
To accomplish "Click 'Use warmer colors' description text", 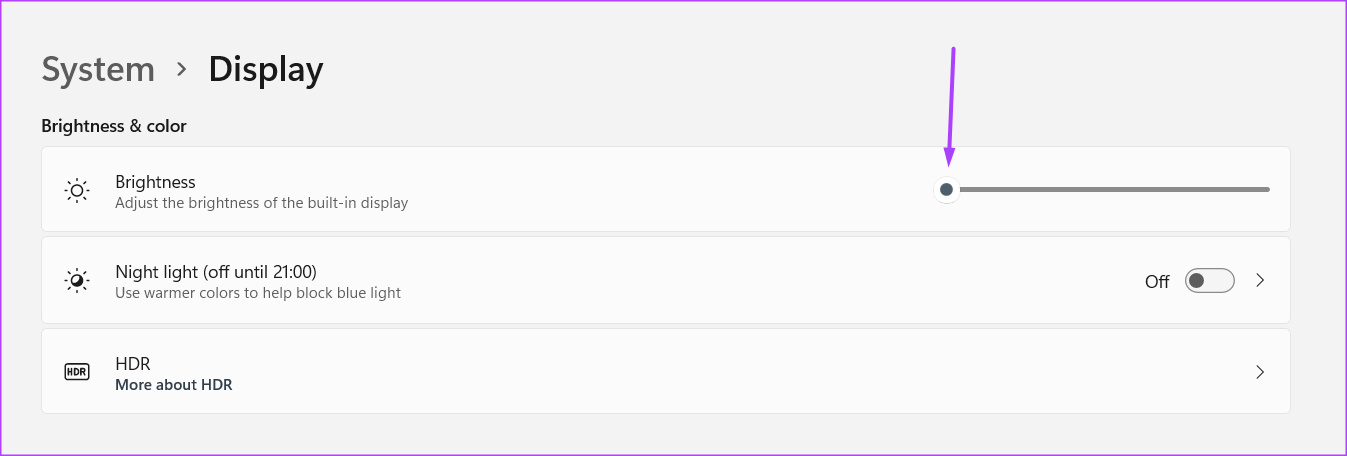I will (258, 294).
